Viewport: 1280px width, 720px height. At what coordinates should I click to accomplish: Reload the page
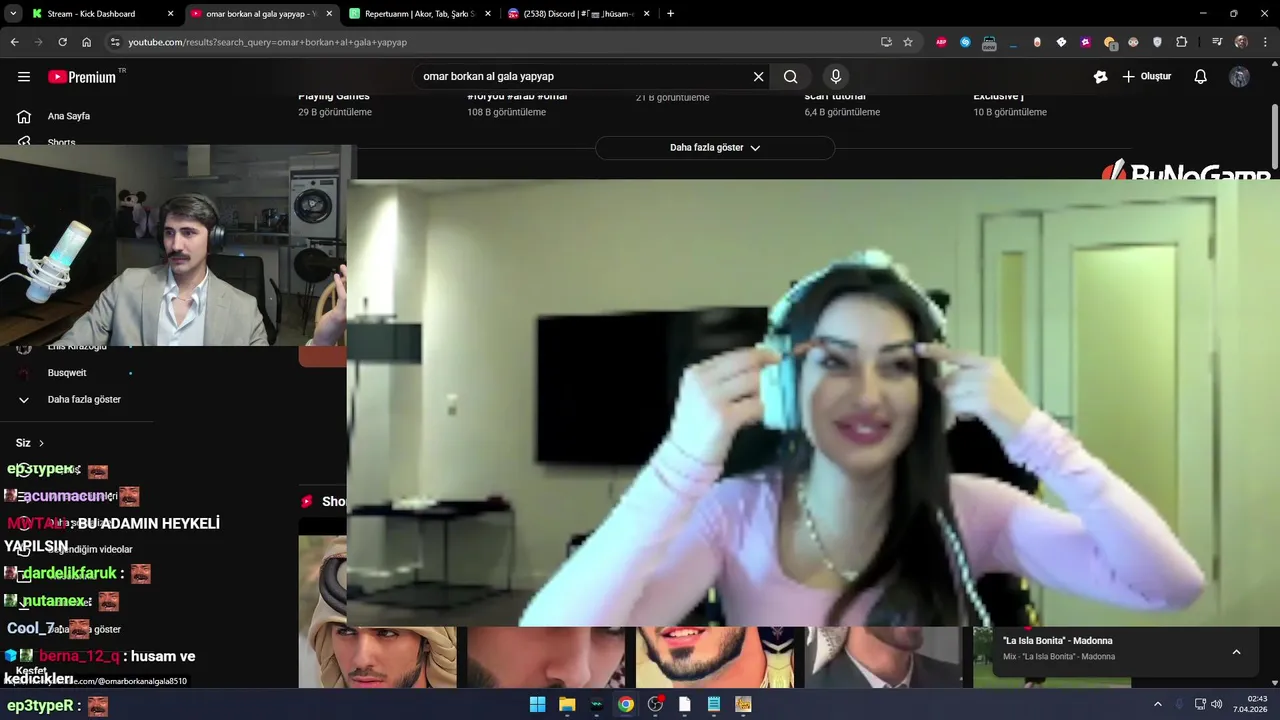(x=62, y=42)
